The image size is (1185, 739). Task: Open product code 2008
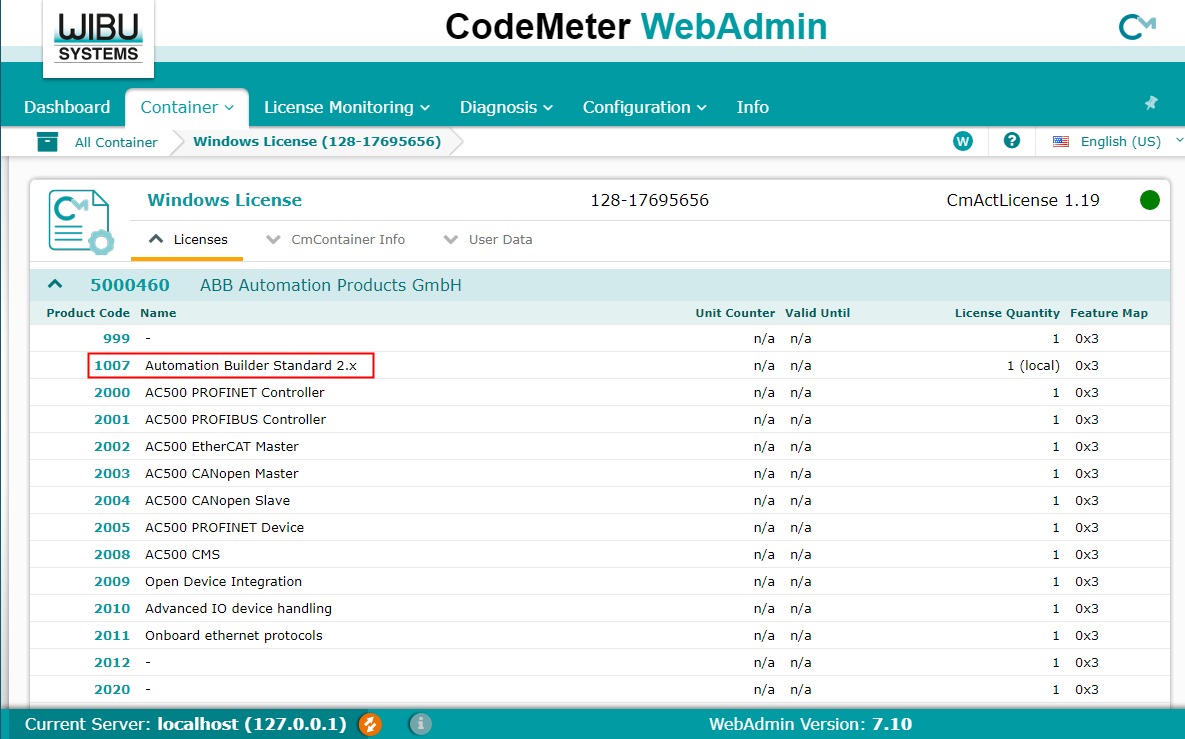[112, 555]
